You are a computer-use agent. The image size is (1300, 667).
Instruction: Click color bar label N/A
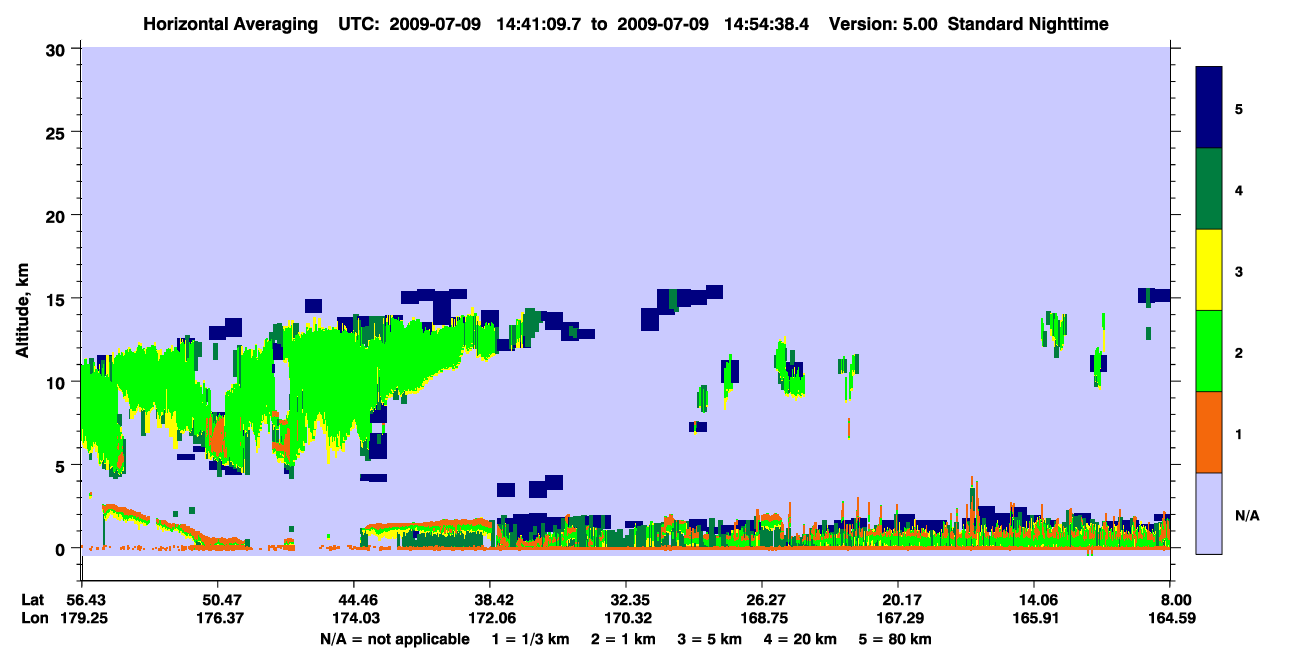click(x=1246, y=515)
